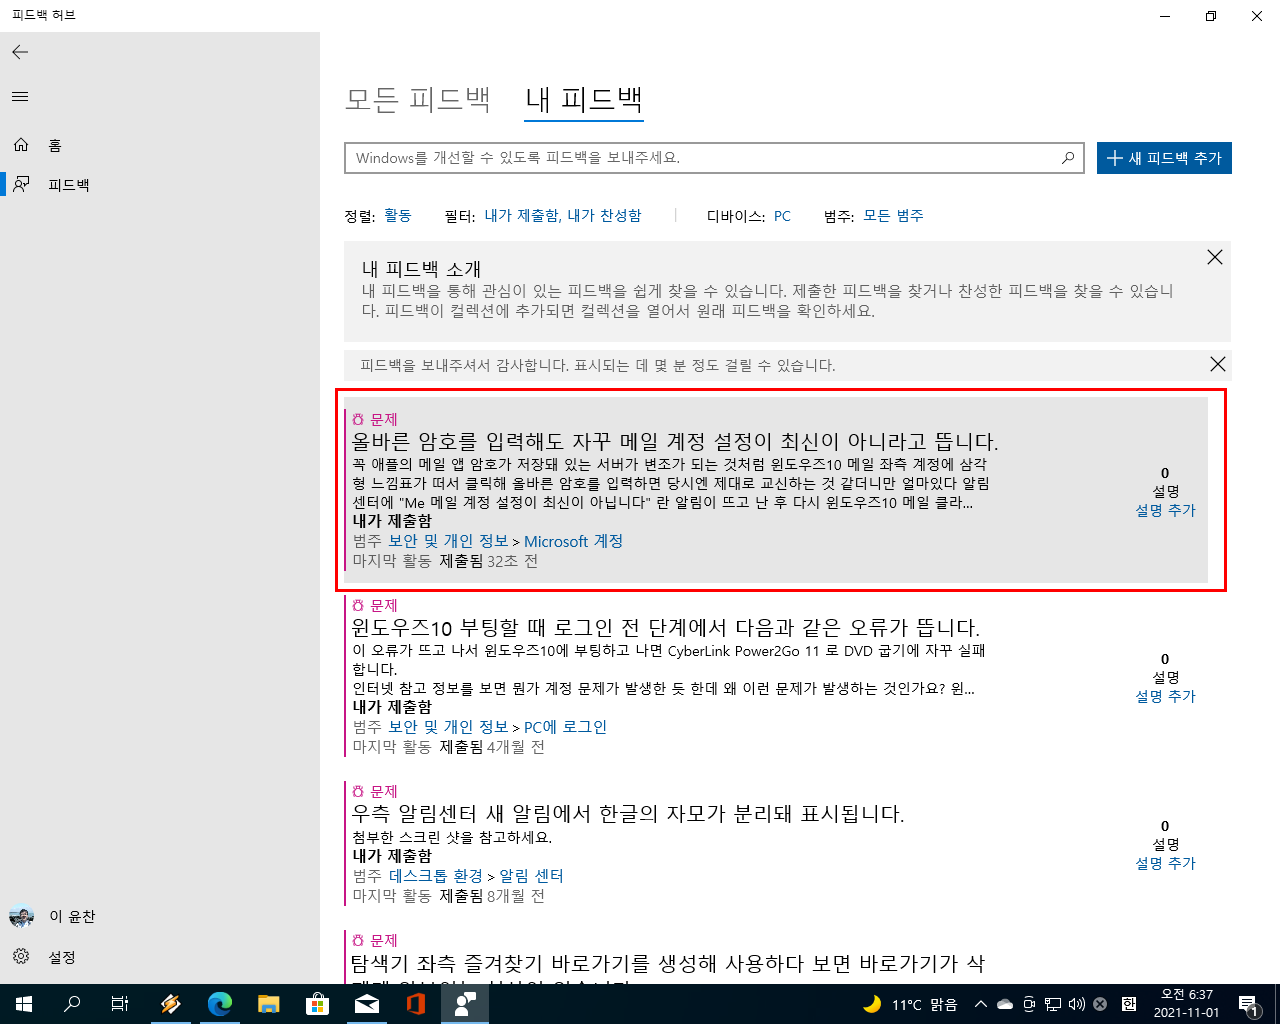Screen dimensions: 1280x1024
Task: Select 피드백 in the sidebar
Action: point(160,184)
